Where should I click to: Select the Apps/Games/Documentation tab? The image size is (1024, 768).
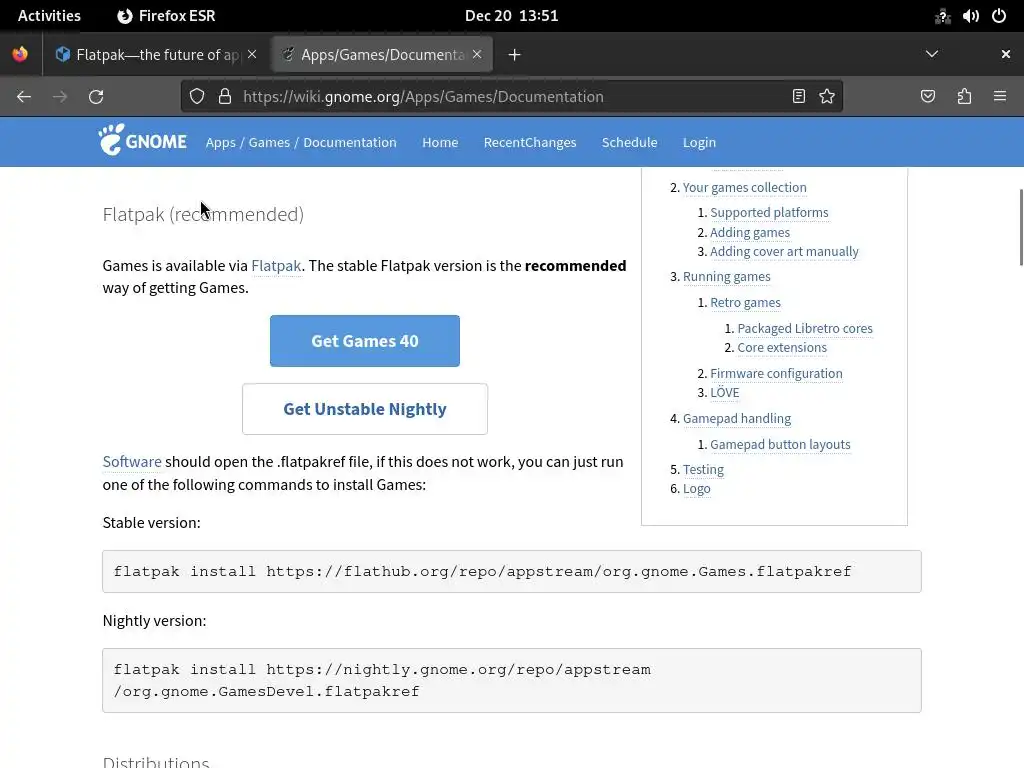click(x=382, y=54)
